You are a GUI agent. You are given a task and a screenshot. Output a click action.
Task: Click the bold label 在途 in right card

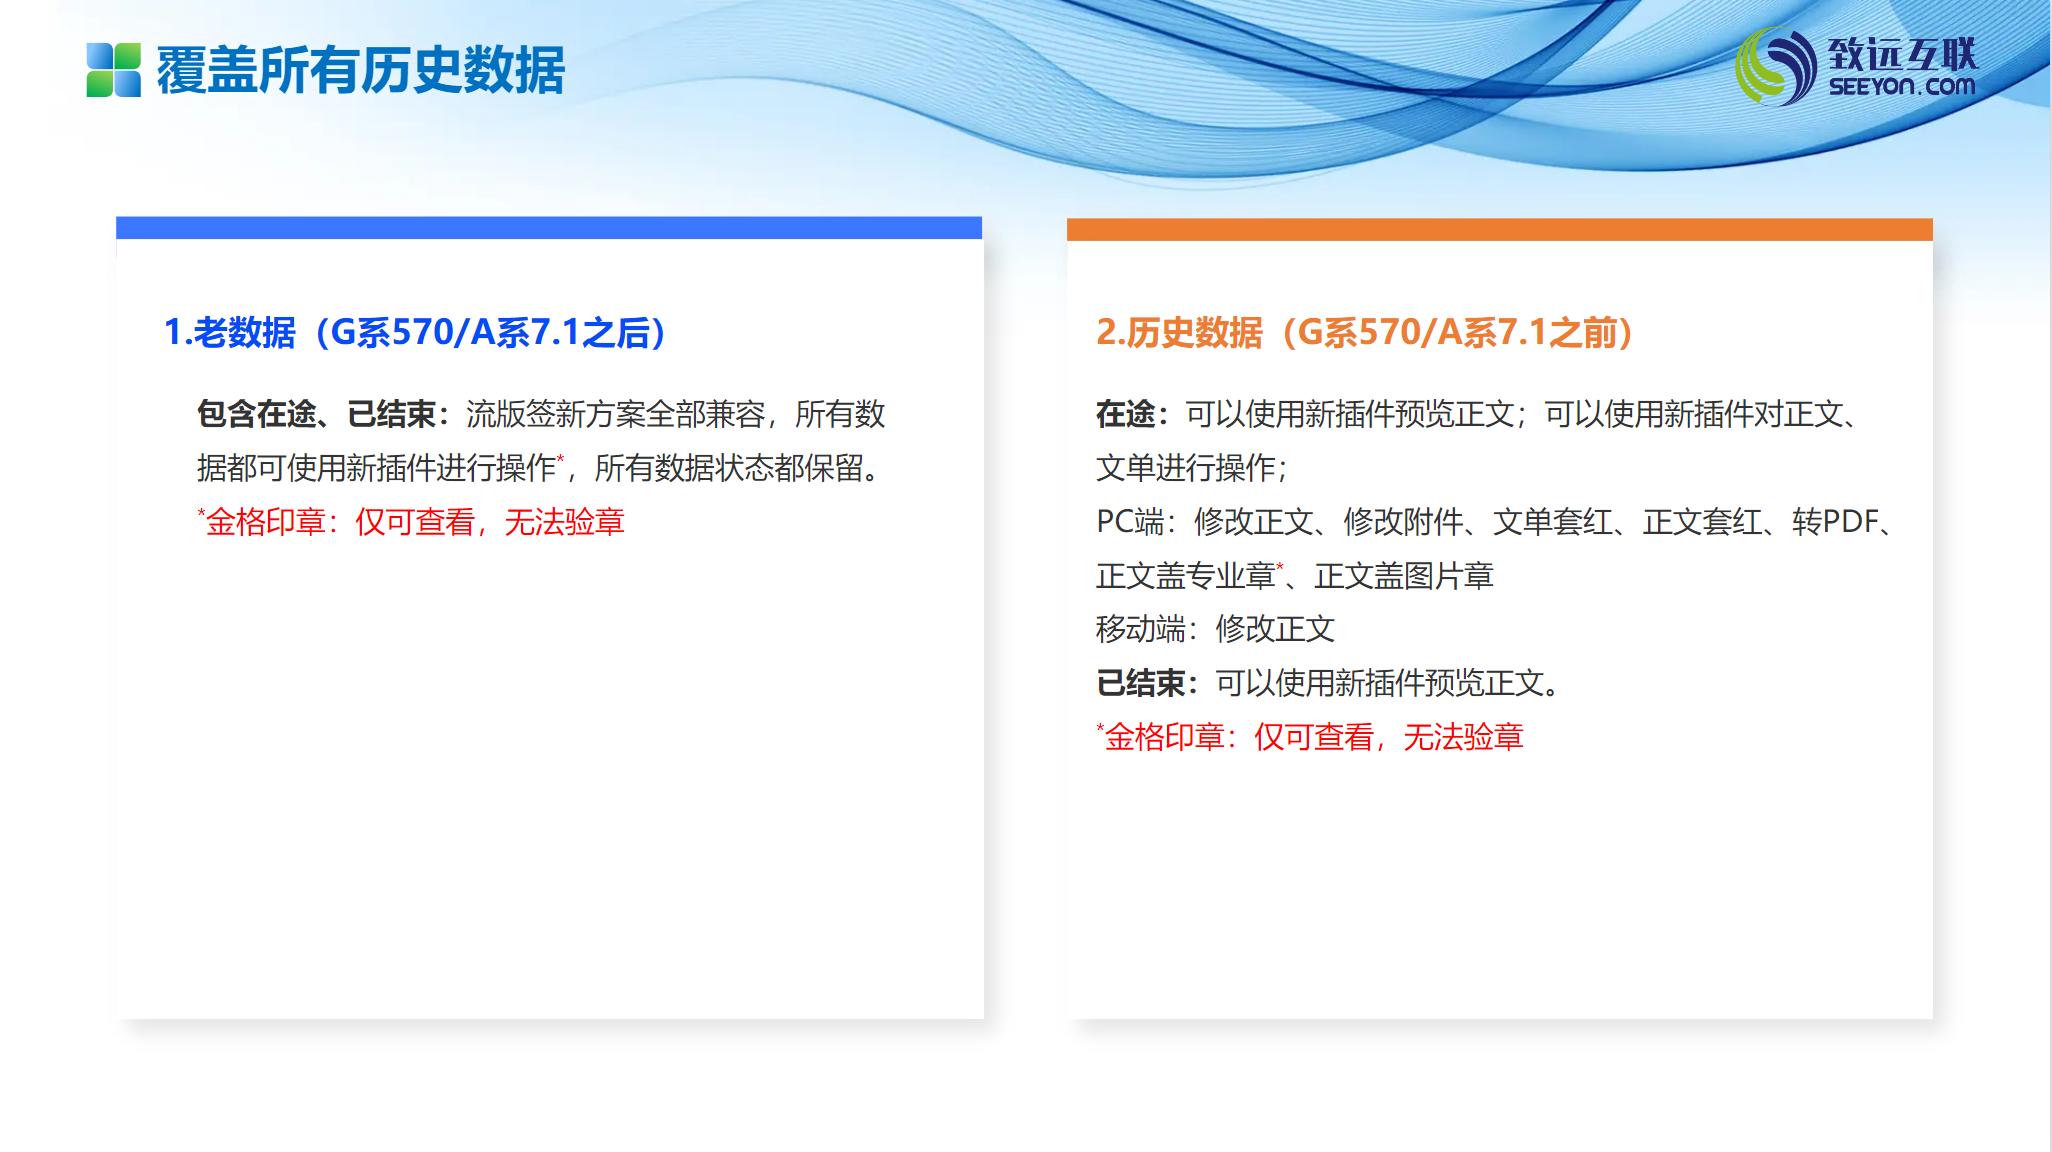1126,414
